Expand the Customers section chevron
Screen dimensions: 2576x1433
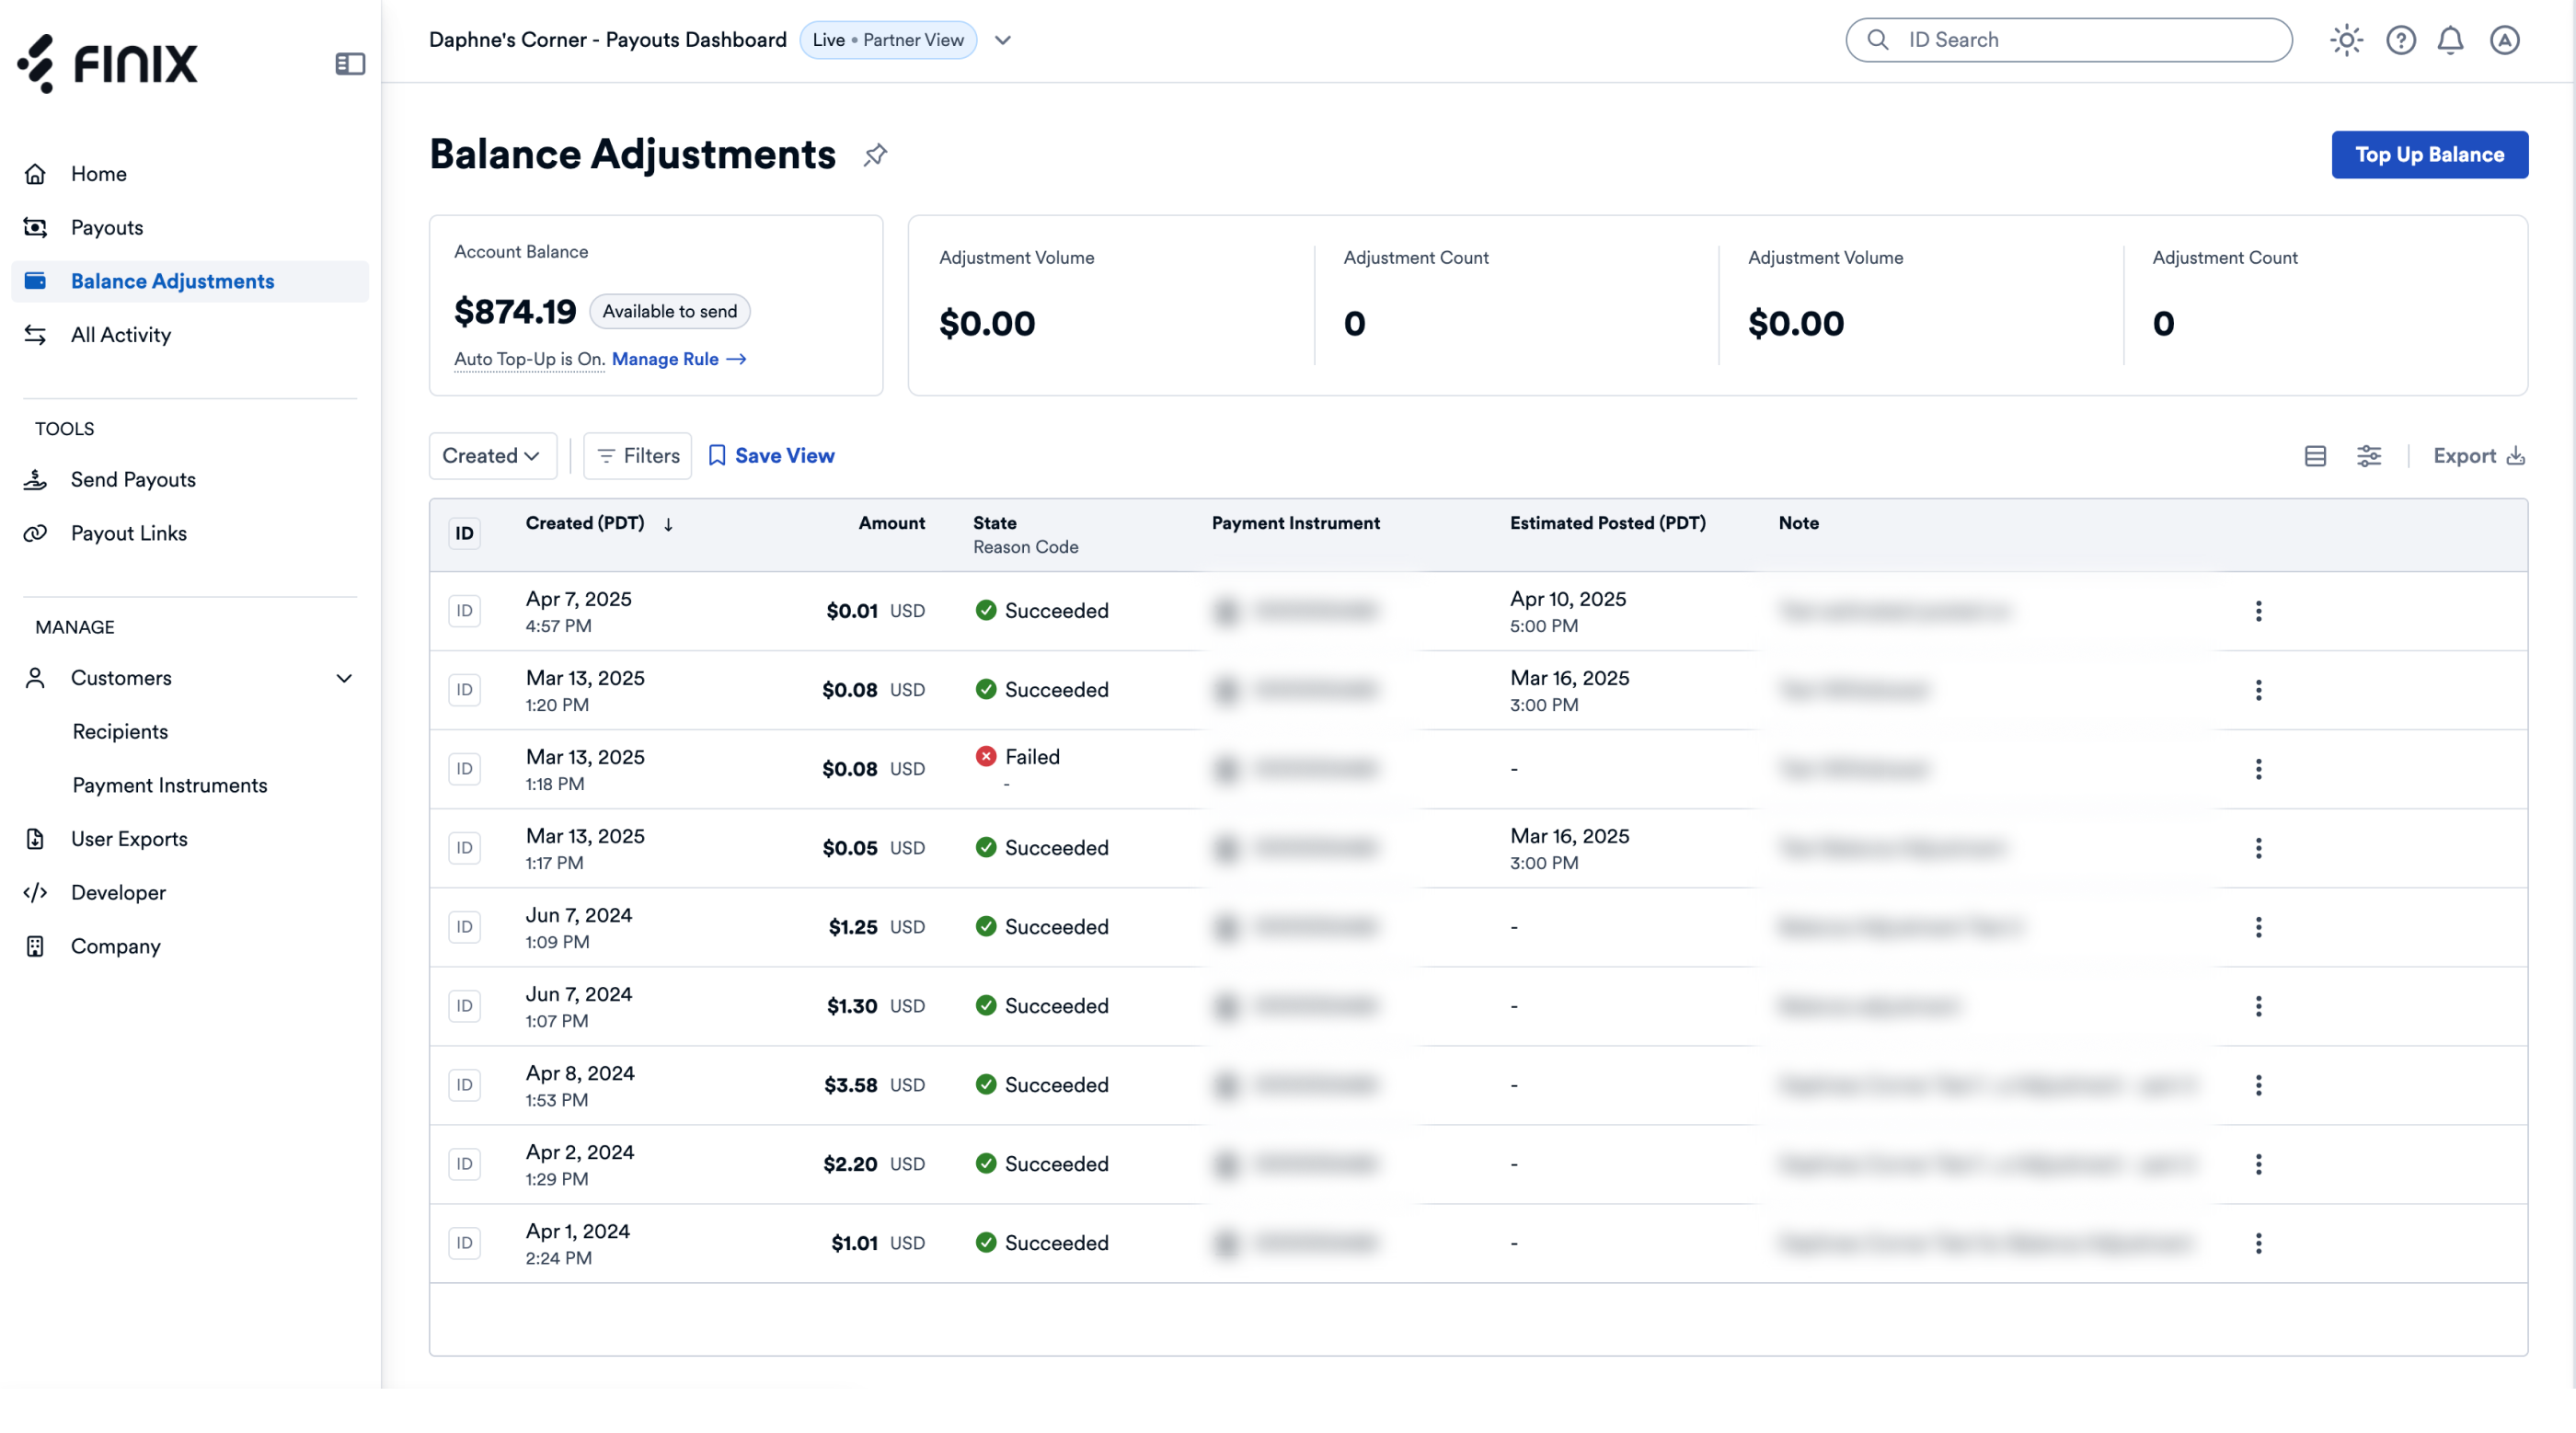(344, 678)
